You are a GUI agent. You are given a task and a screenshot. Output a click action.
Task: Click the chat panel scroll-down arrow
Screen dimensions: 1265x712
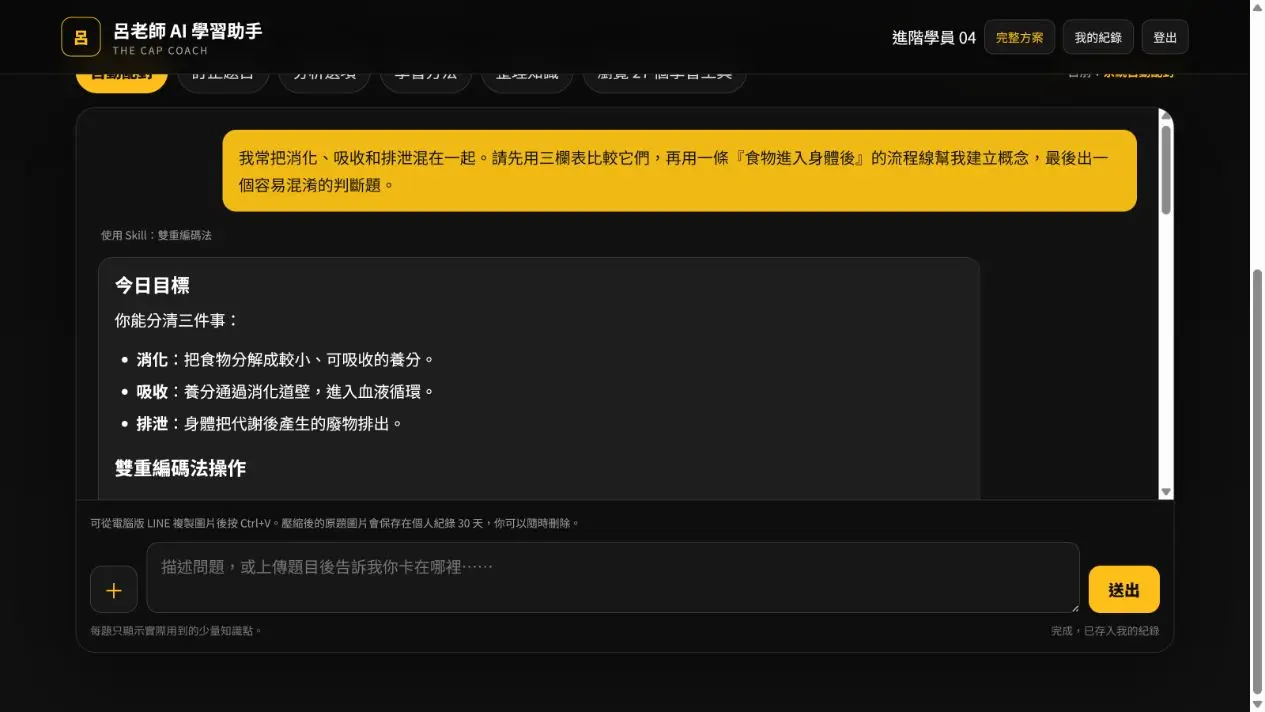click(x=1165, y=491)
